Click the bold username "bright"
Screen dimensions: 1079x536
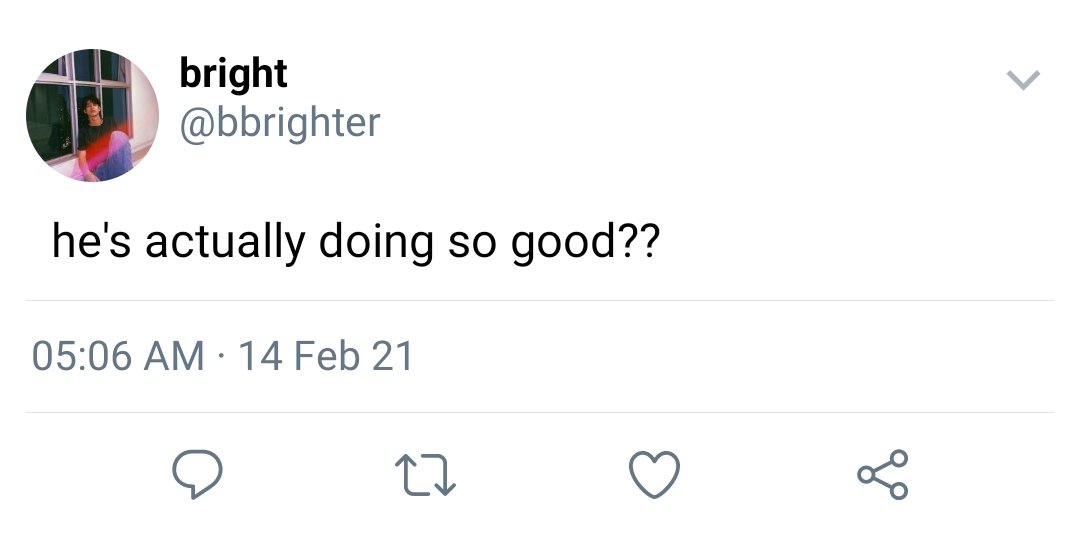pyautogui.click(x=233, y=74)
